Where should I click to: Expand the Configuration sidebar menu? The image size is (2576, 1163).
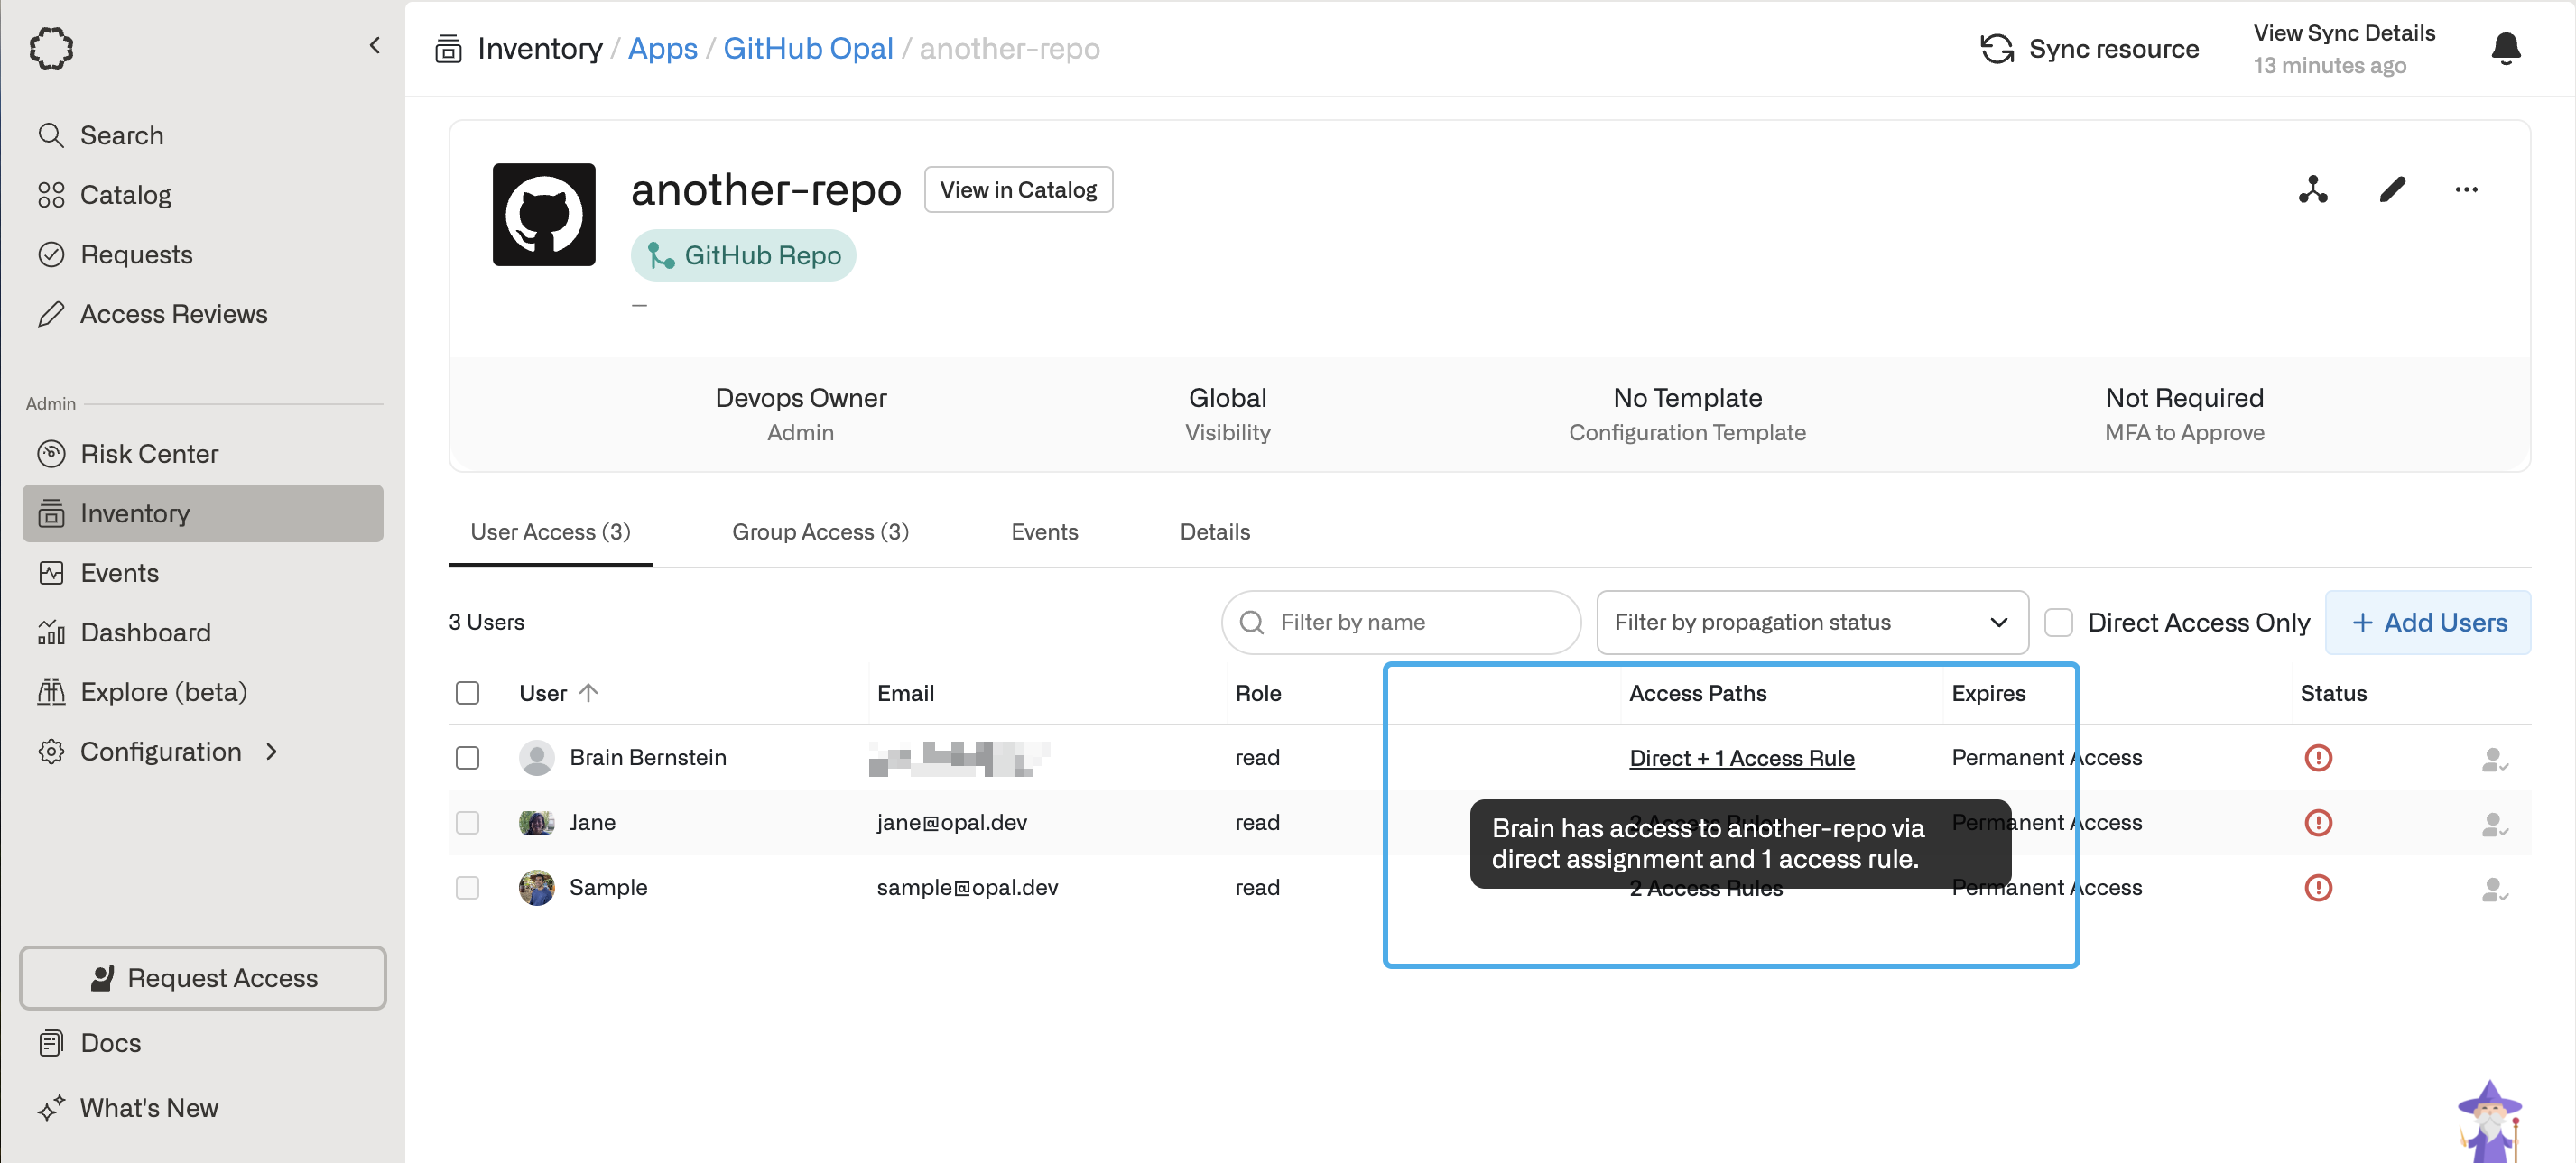coord(161,751)
